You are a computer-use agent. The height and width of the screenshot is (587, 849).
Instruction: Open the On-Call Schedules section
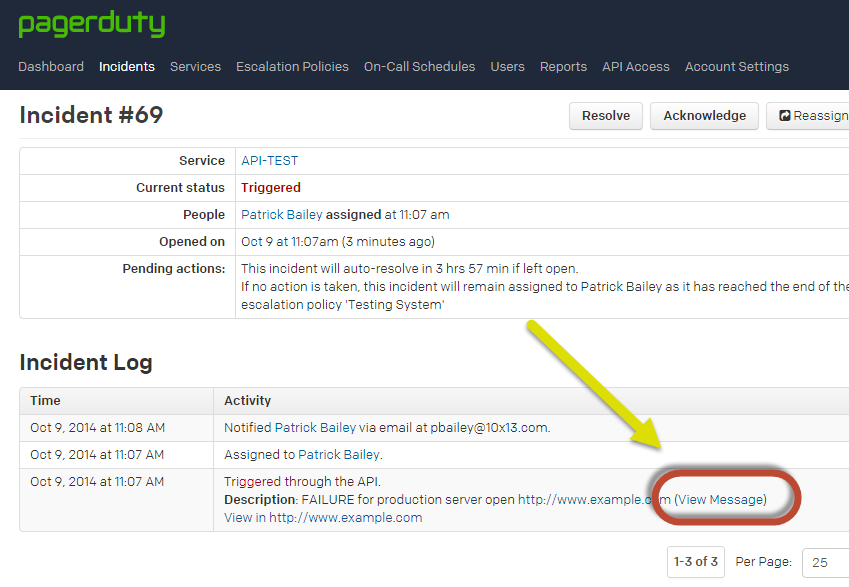point(419,66)
